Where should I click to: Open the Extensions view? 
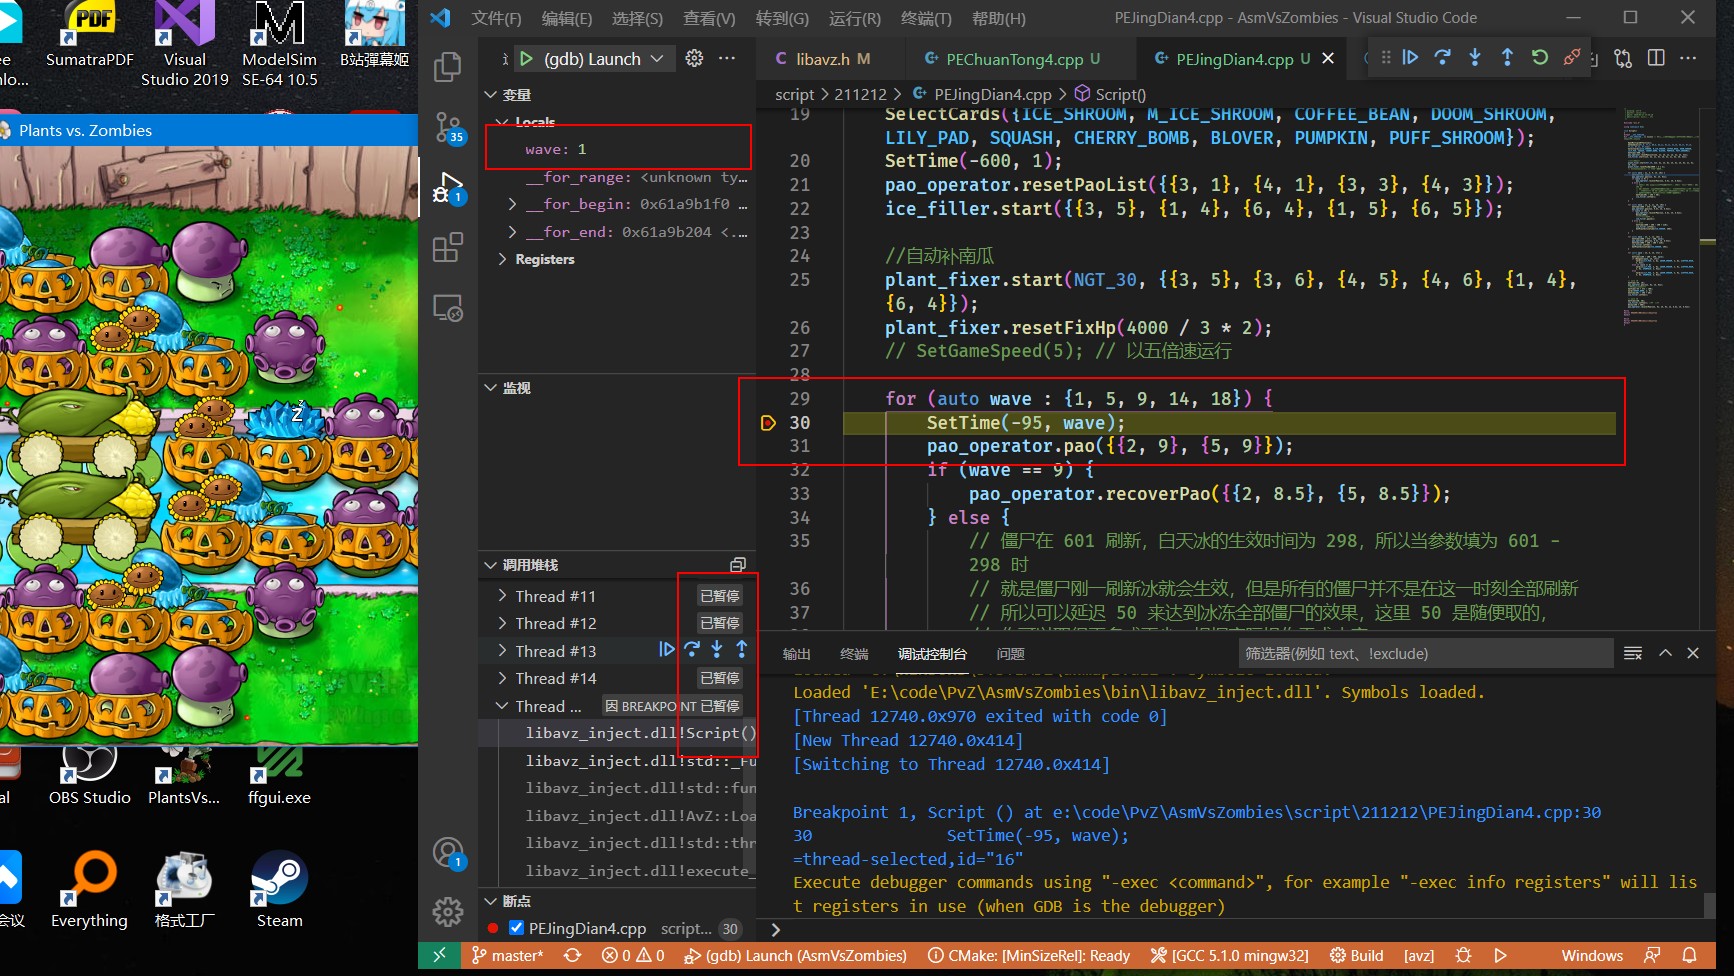[448, 247]
